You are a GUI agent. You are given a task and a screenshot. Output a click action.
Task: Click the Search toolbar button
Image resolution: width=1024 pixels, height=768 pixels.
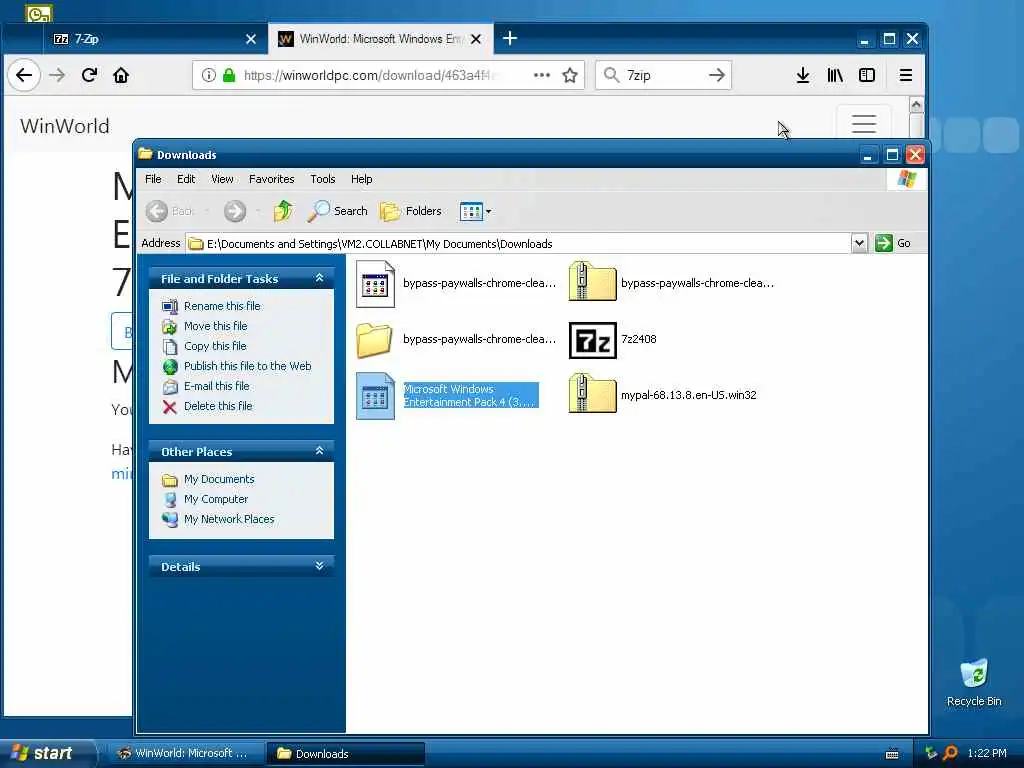338,211
